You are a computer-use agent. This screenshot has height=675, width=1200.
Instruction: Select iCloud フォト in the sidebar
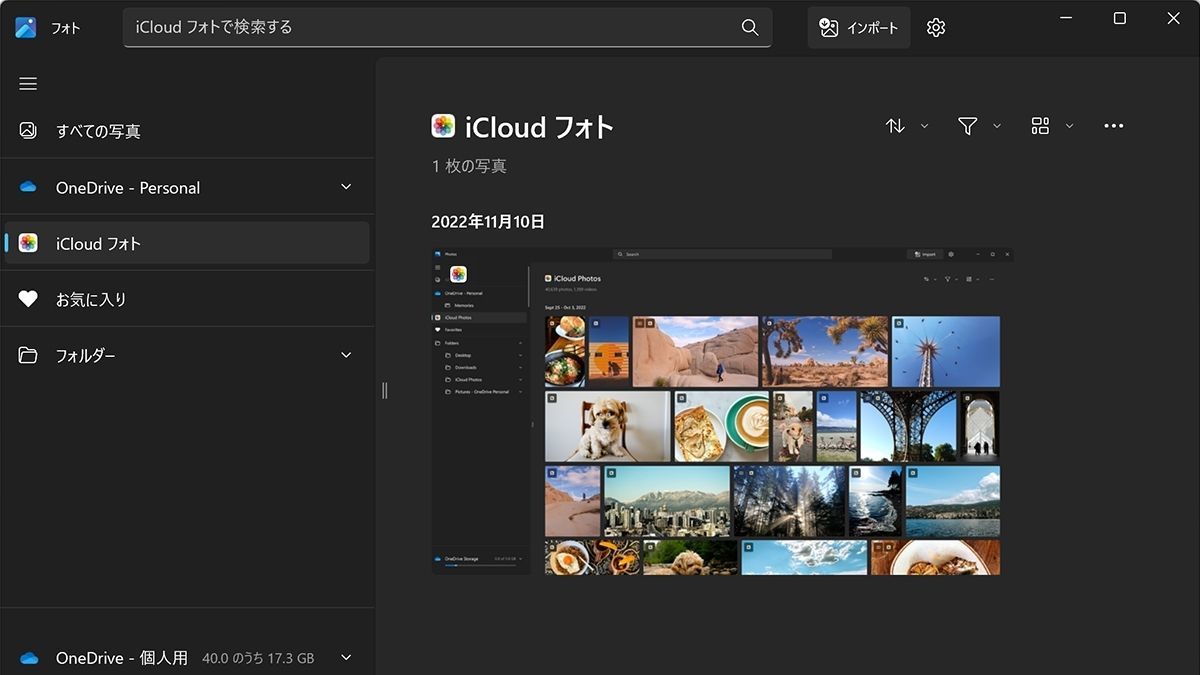point(187,243)
